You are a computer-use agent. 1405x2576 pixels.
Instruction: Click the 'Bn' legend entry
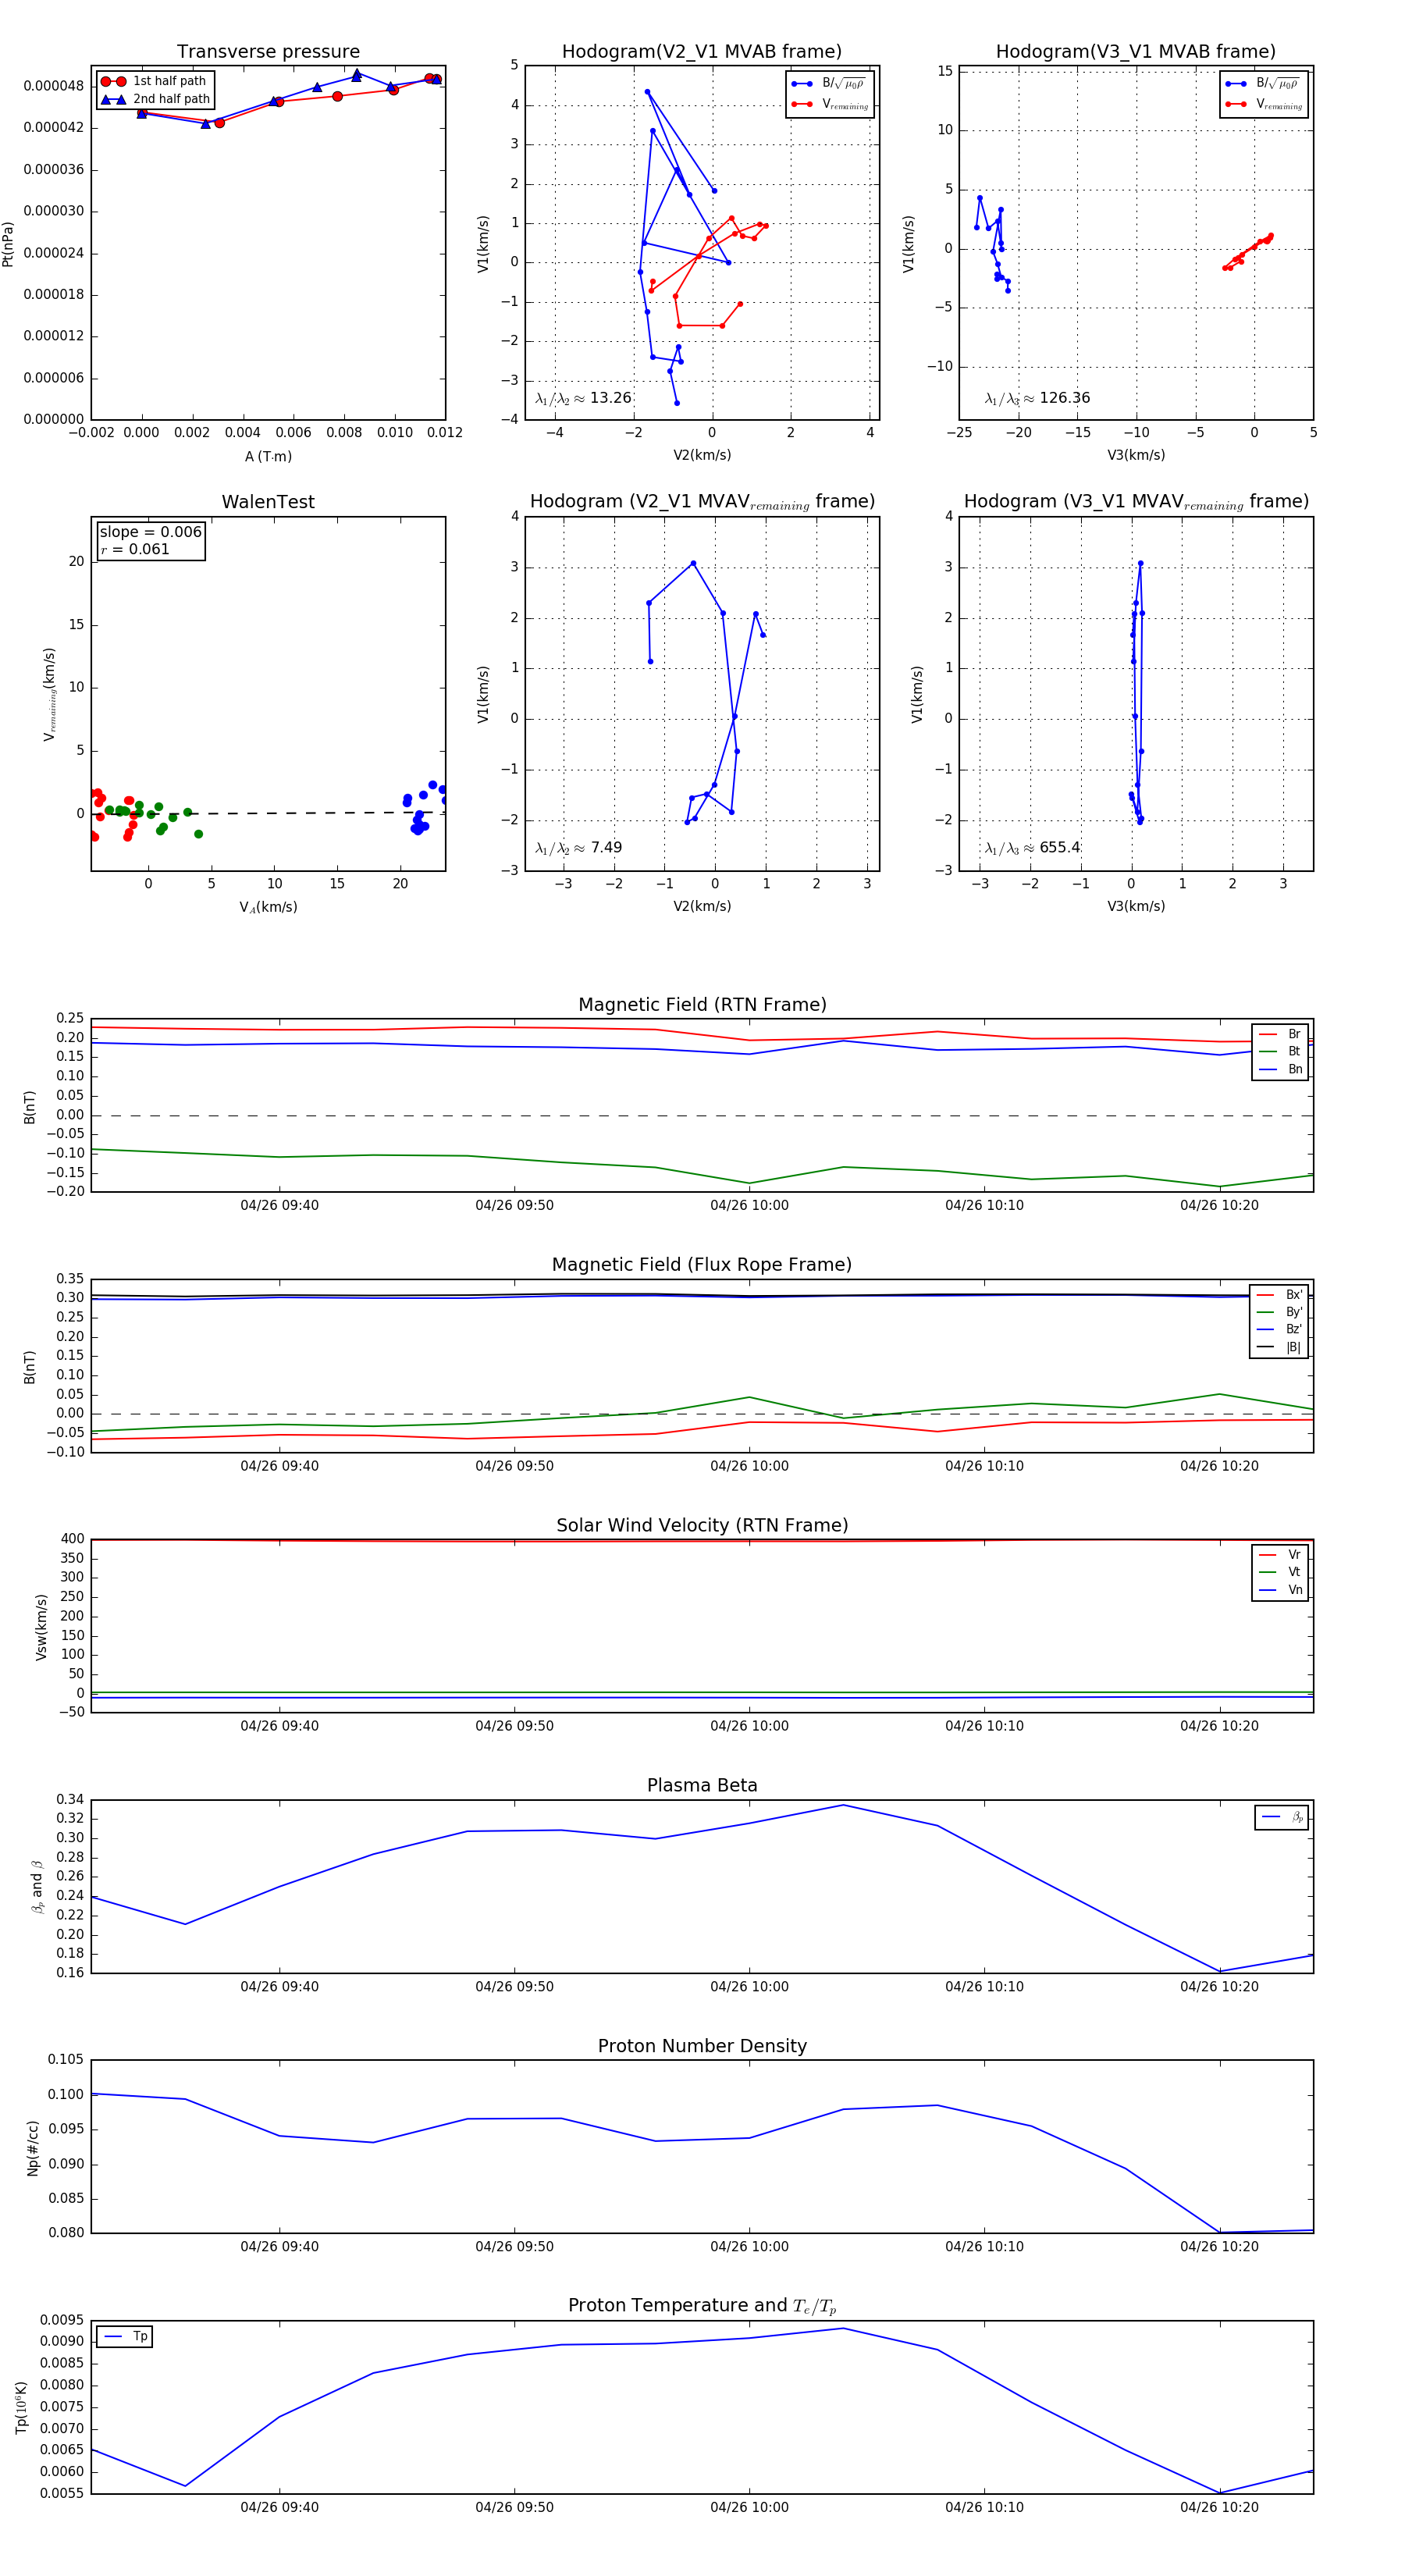1281,1069
